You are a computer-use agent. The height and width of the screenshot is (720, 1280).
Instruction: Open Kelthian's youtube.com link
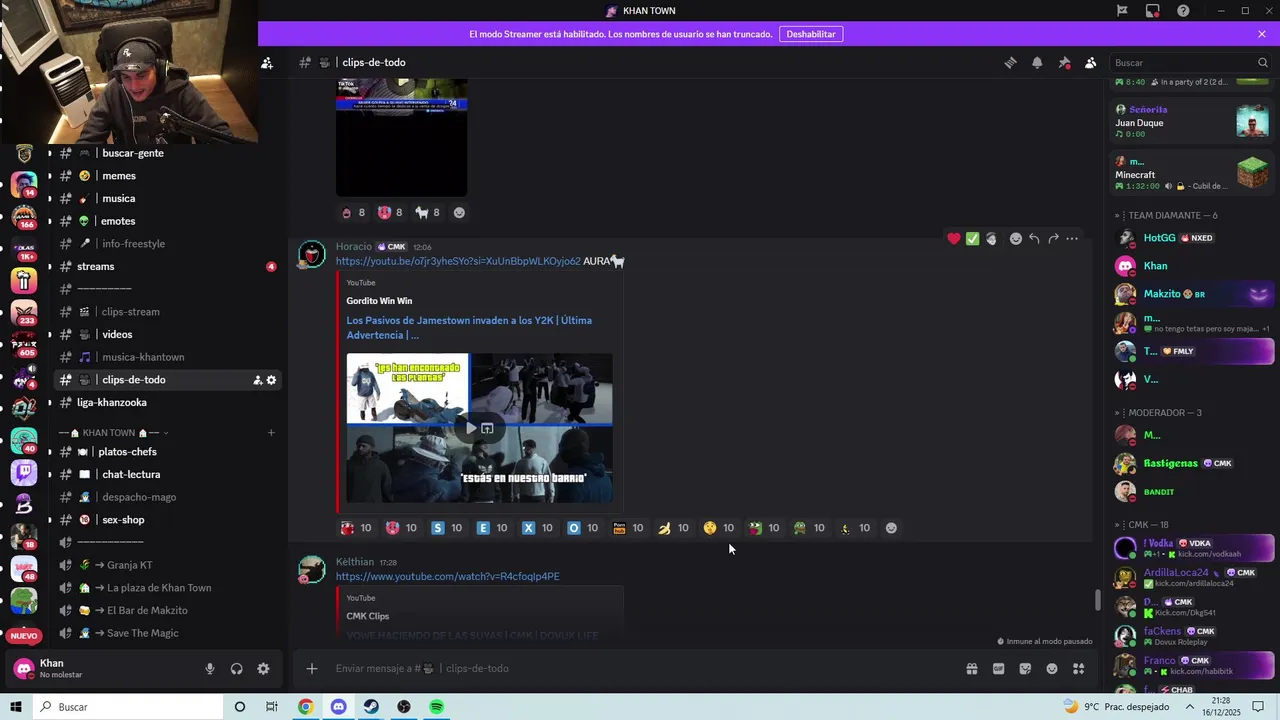coord(448,577)
